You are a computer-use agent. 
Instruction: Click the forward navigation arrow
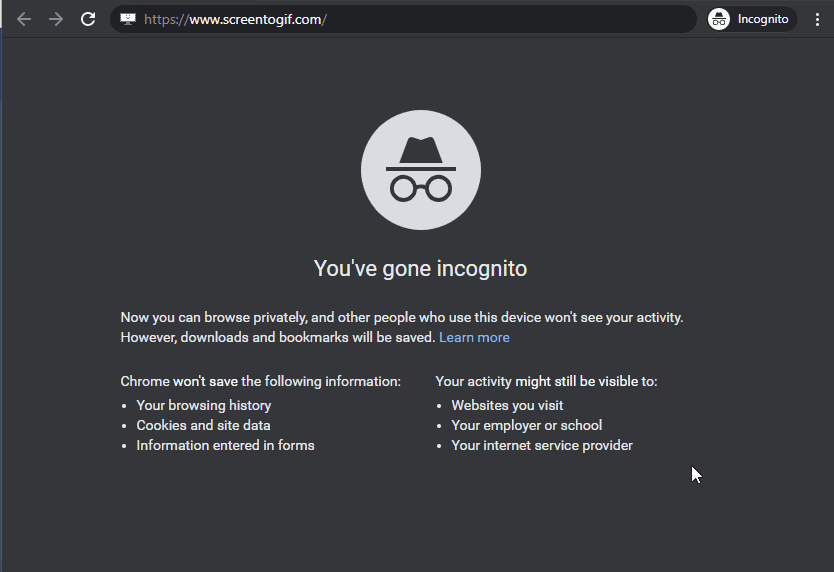[56, 19]
